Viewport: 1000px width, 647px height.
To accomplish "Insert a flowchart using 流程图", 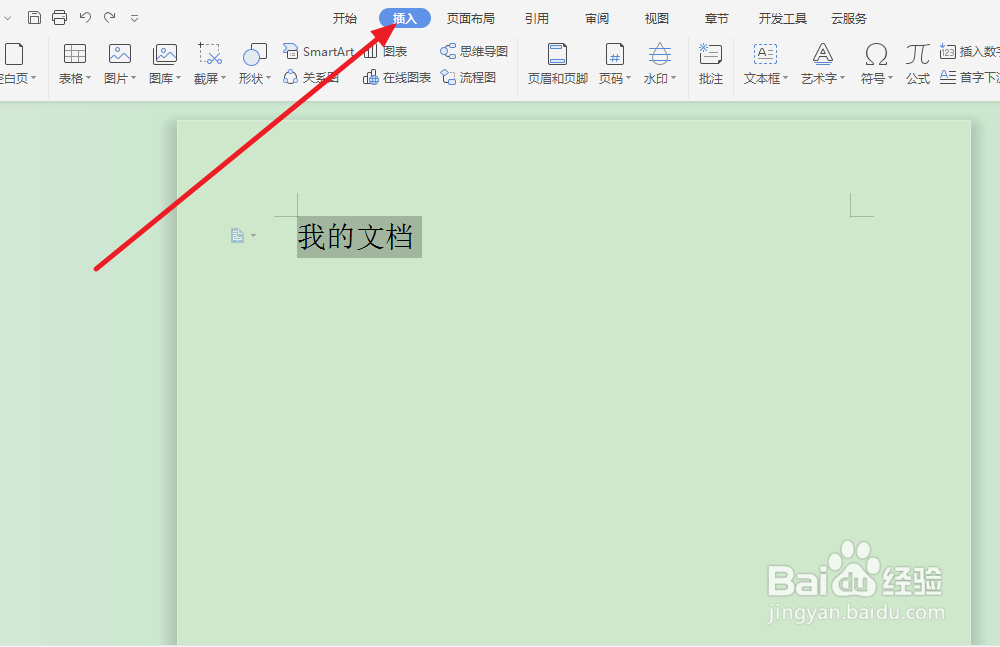I will (469, 77).
